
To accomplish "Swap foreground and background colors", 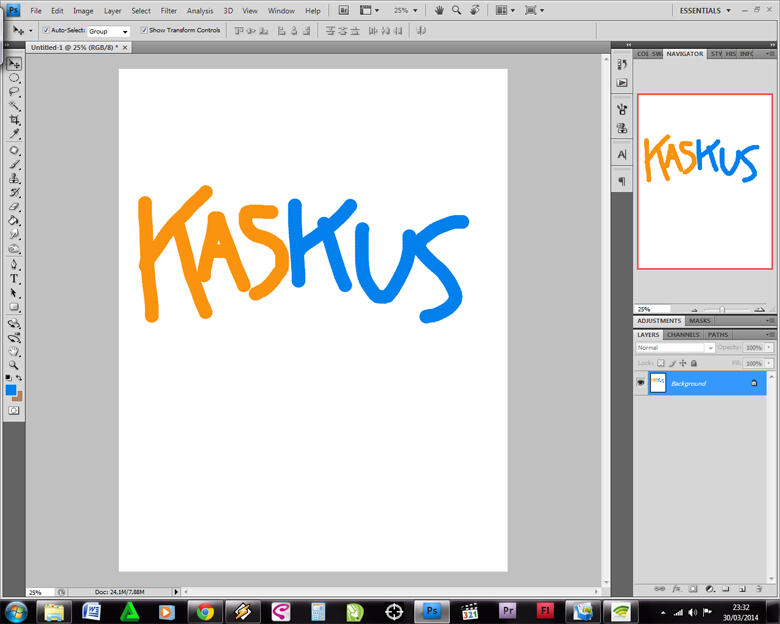I will click(x=19, y=378).
